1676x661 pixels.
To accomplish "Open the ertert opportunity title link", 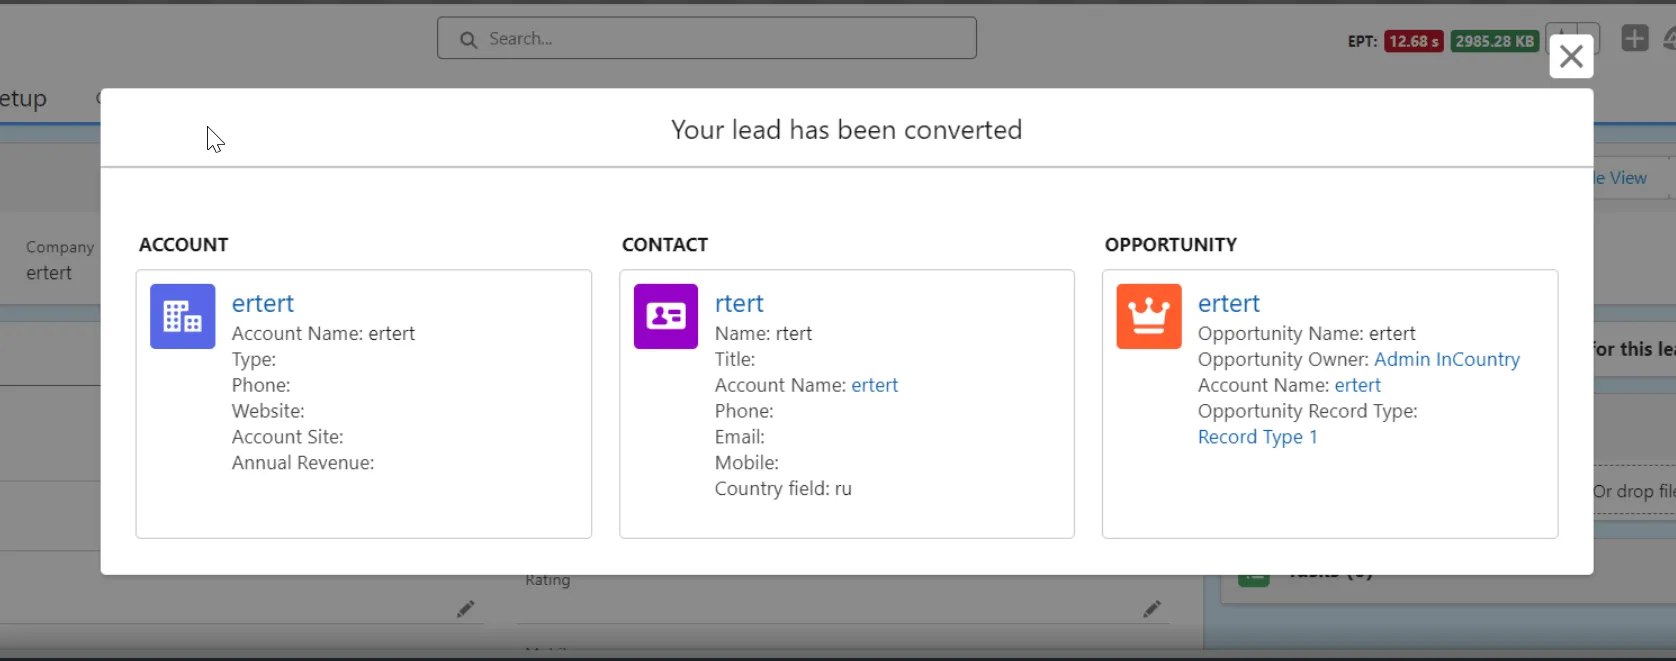I will pos(1228,303).
